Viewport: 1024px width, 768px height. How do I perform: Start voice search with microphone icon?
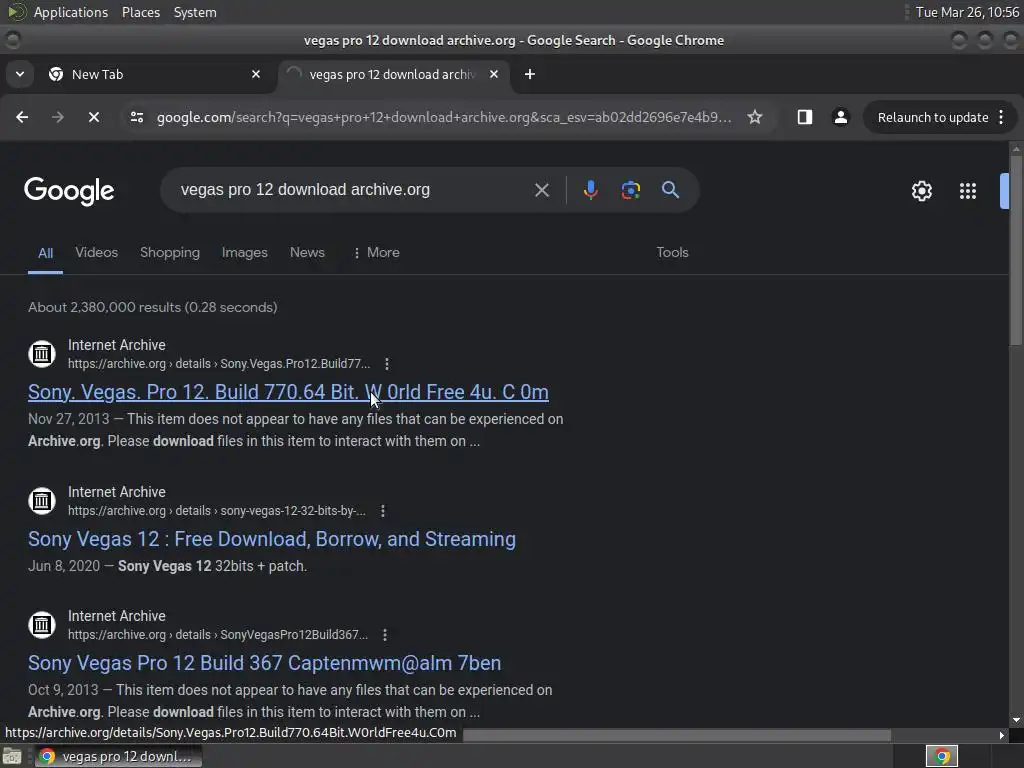pyautogui.click(x=590, y=190)
